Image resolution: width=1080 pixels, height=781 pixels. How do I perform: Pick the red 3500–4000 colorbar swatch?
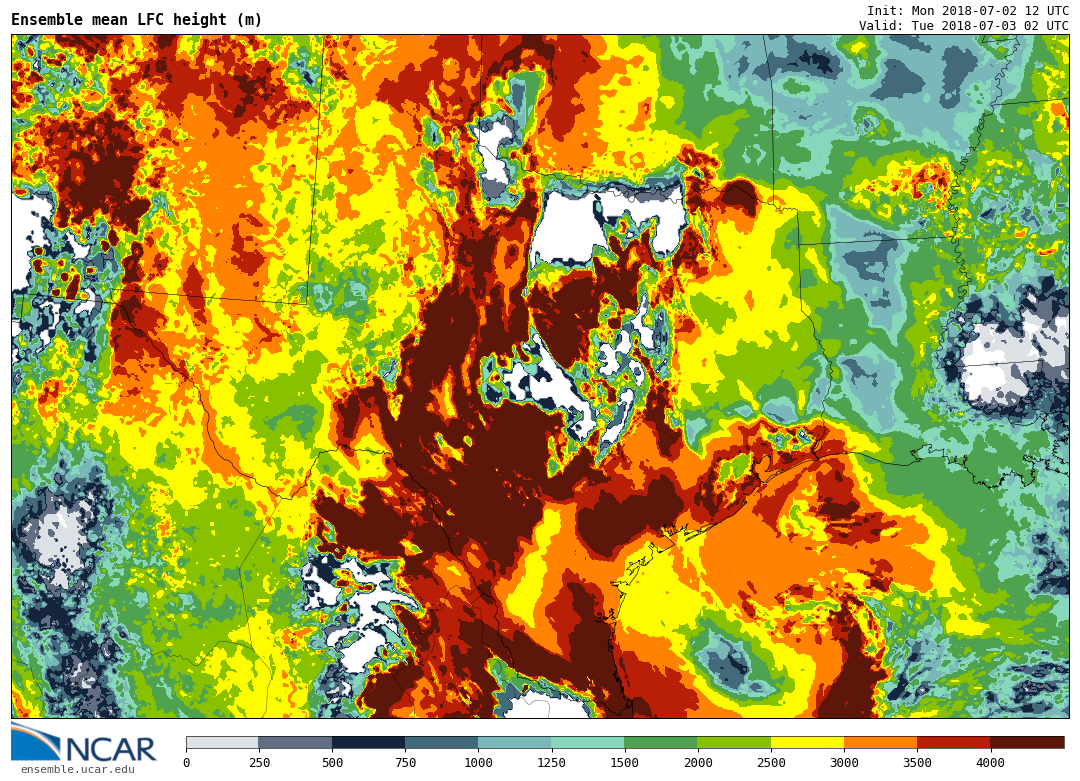click(953, 742)
